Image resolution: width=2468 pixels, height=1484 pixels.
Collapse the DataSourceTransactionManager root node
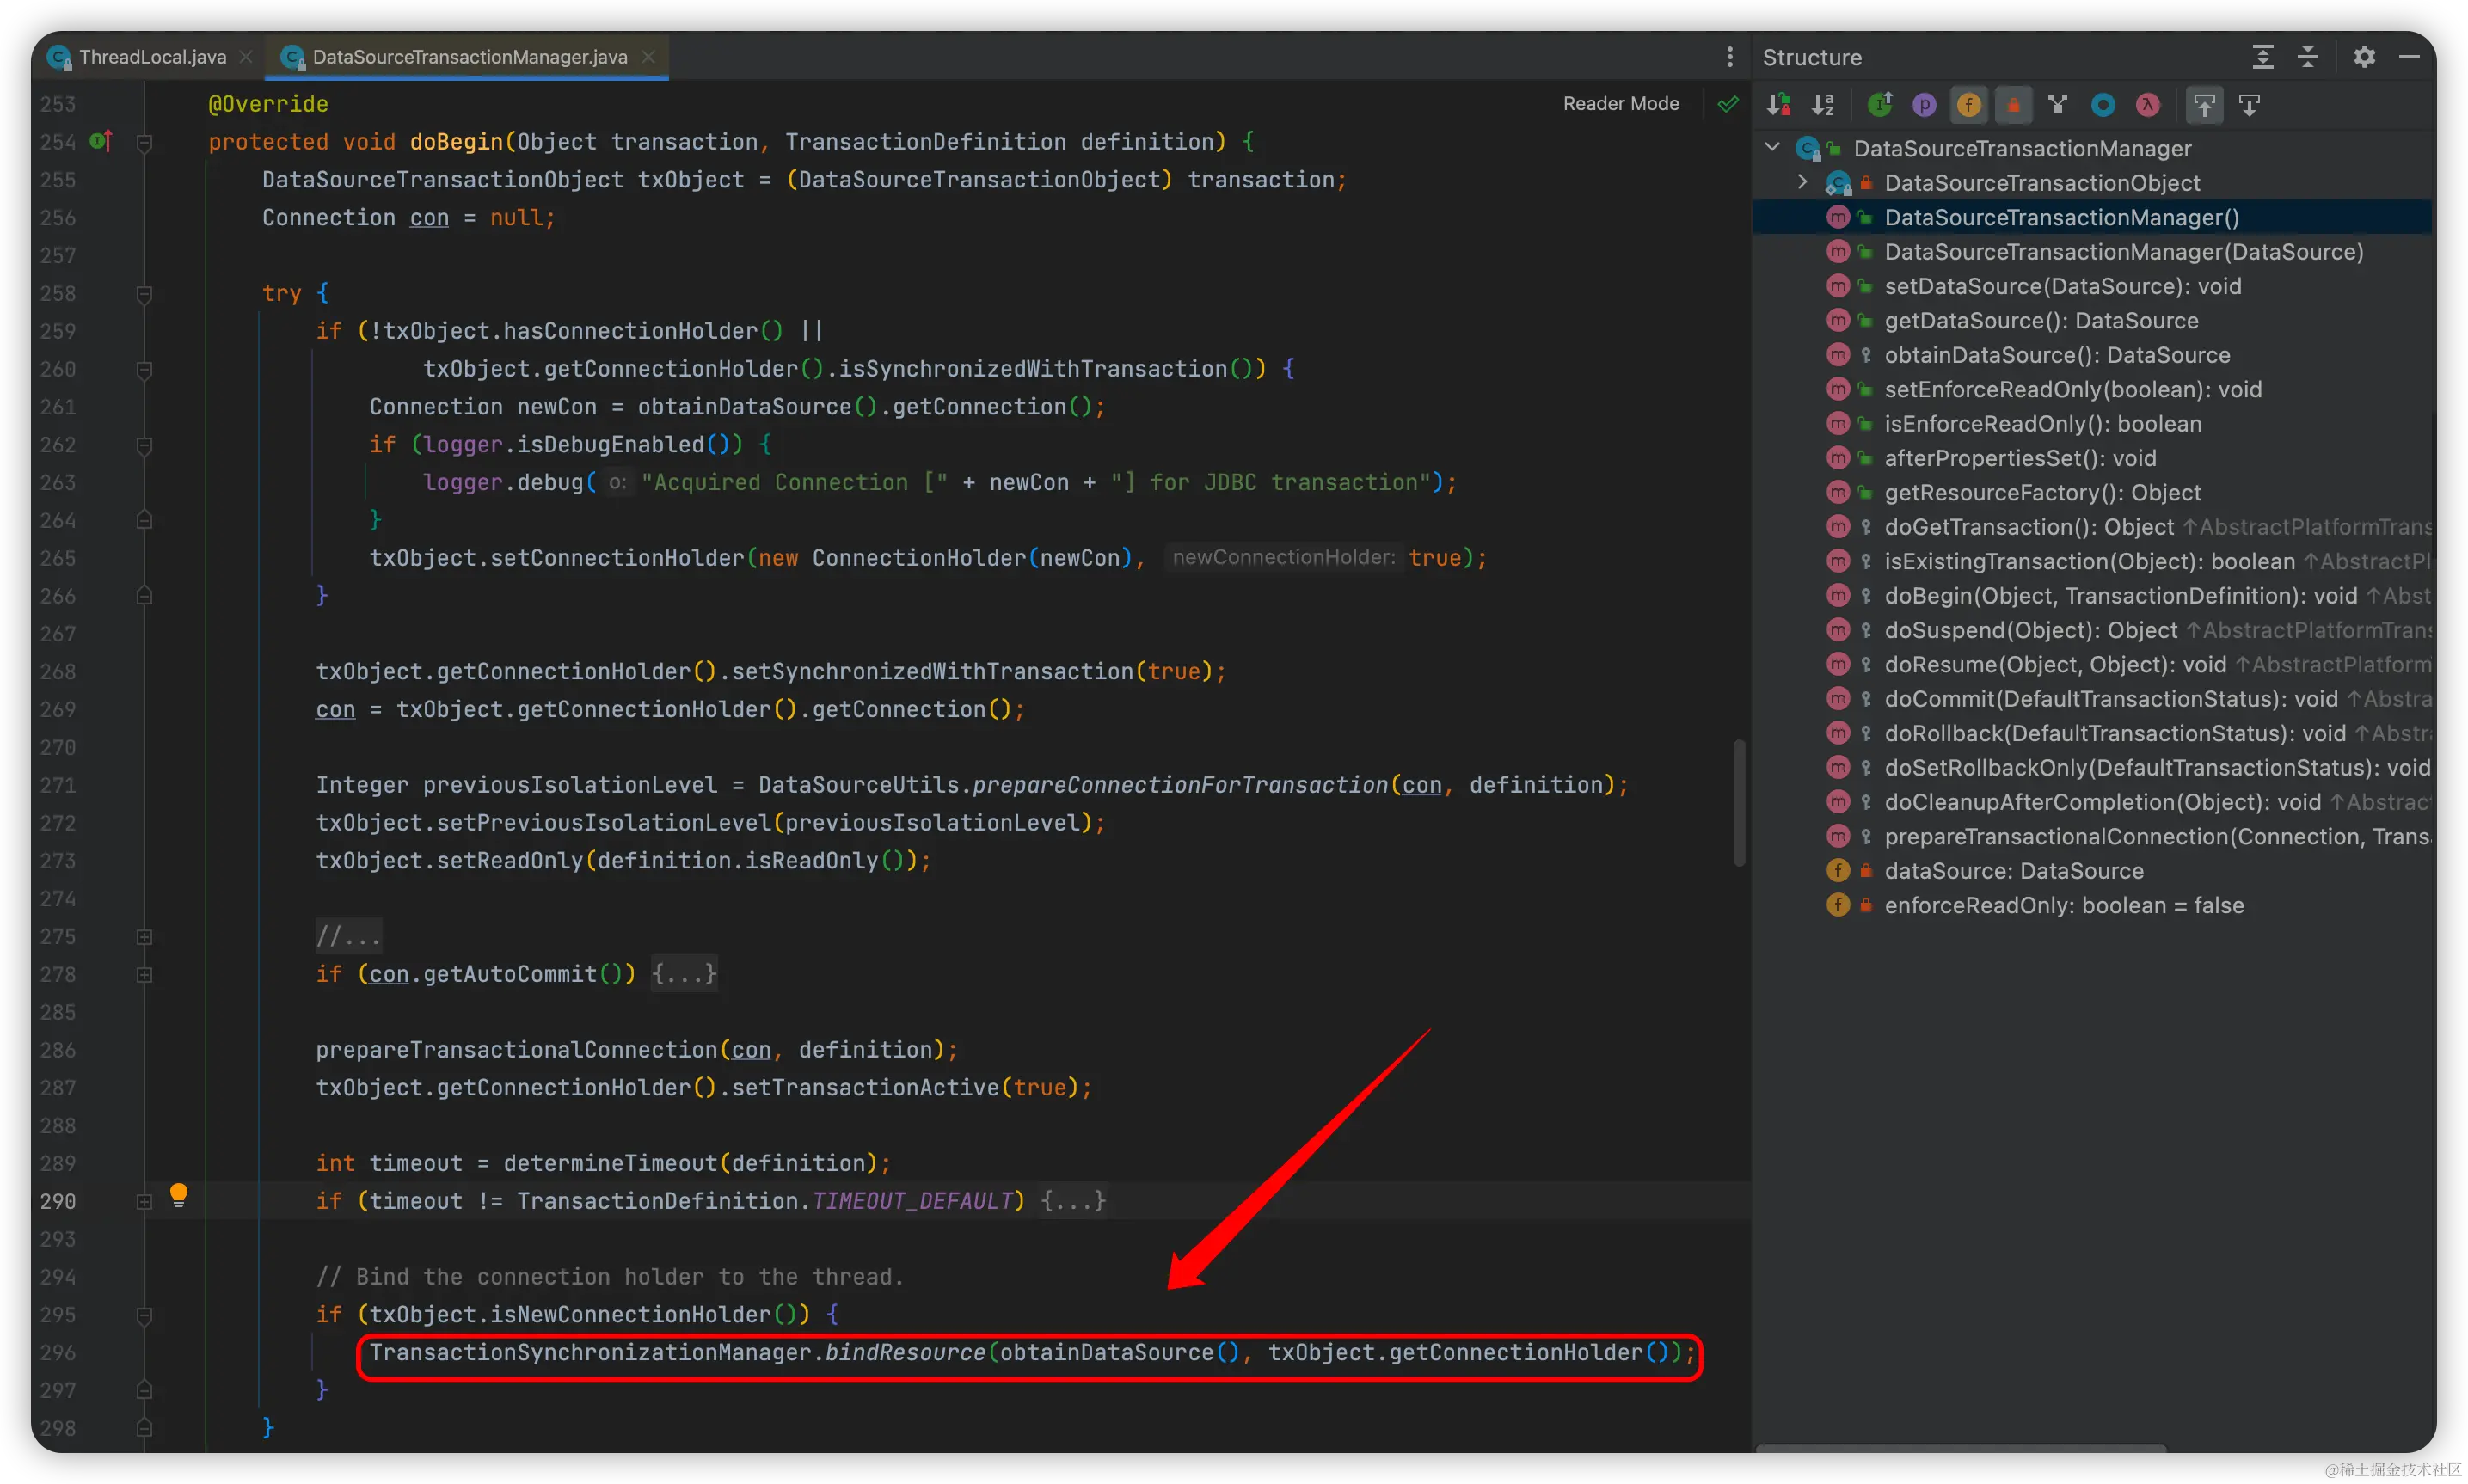click(x=1772, y=148)
